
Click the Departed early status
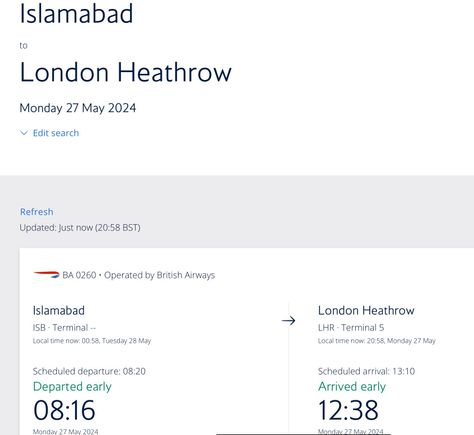[72, 387]
